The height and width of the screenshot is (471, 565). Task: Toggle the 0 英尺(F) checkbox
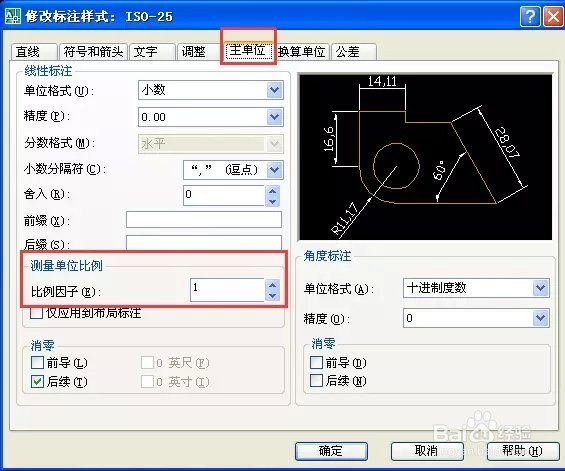pyautogui.click(x=147, y=363)
